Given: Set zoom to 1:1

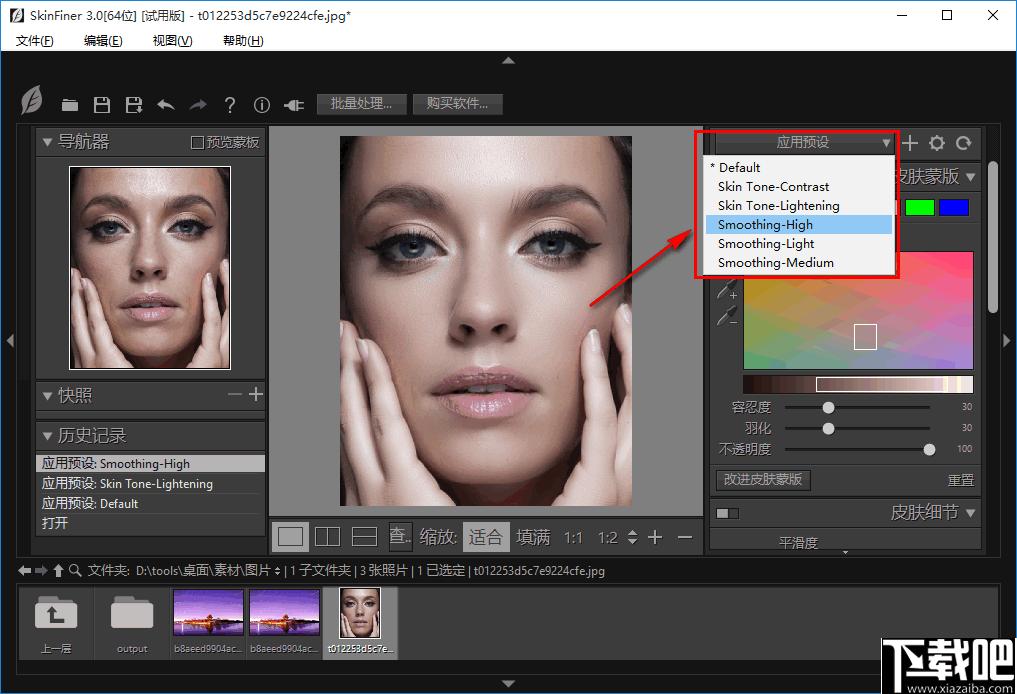Looking at the screenshot, I should coord(573,538).
